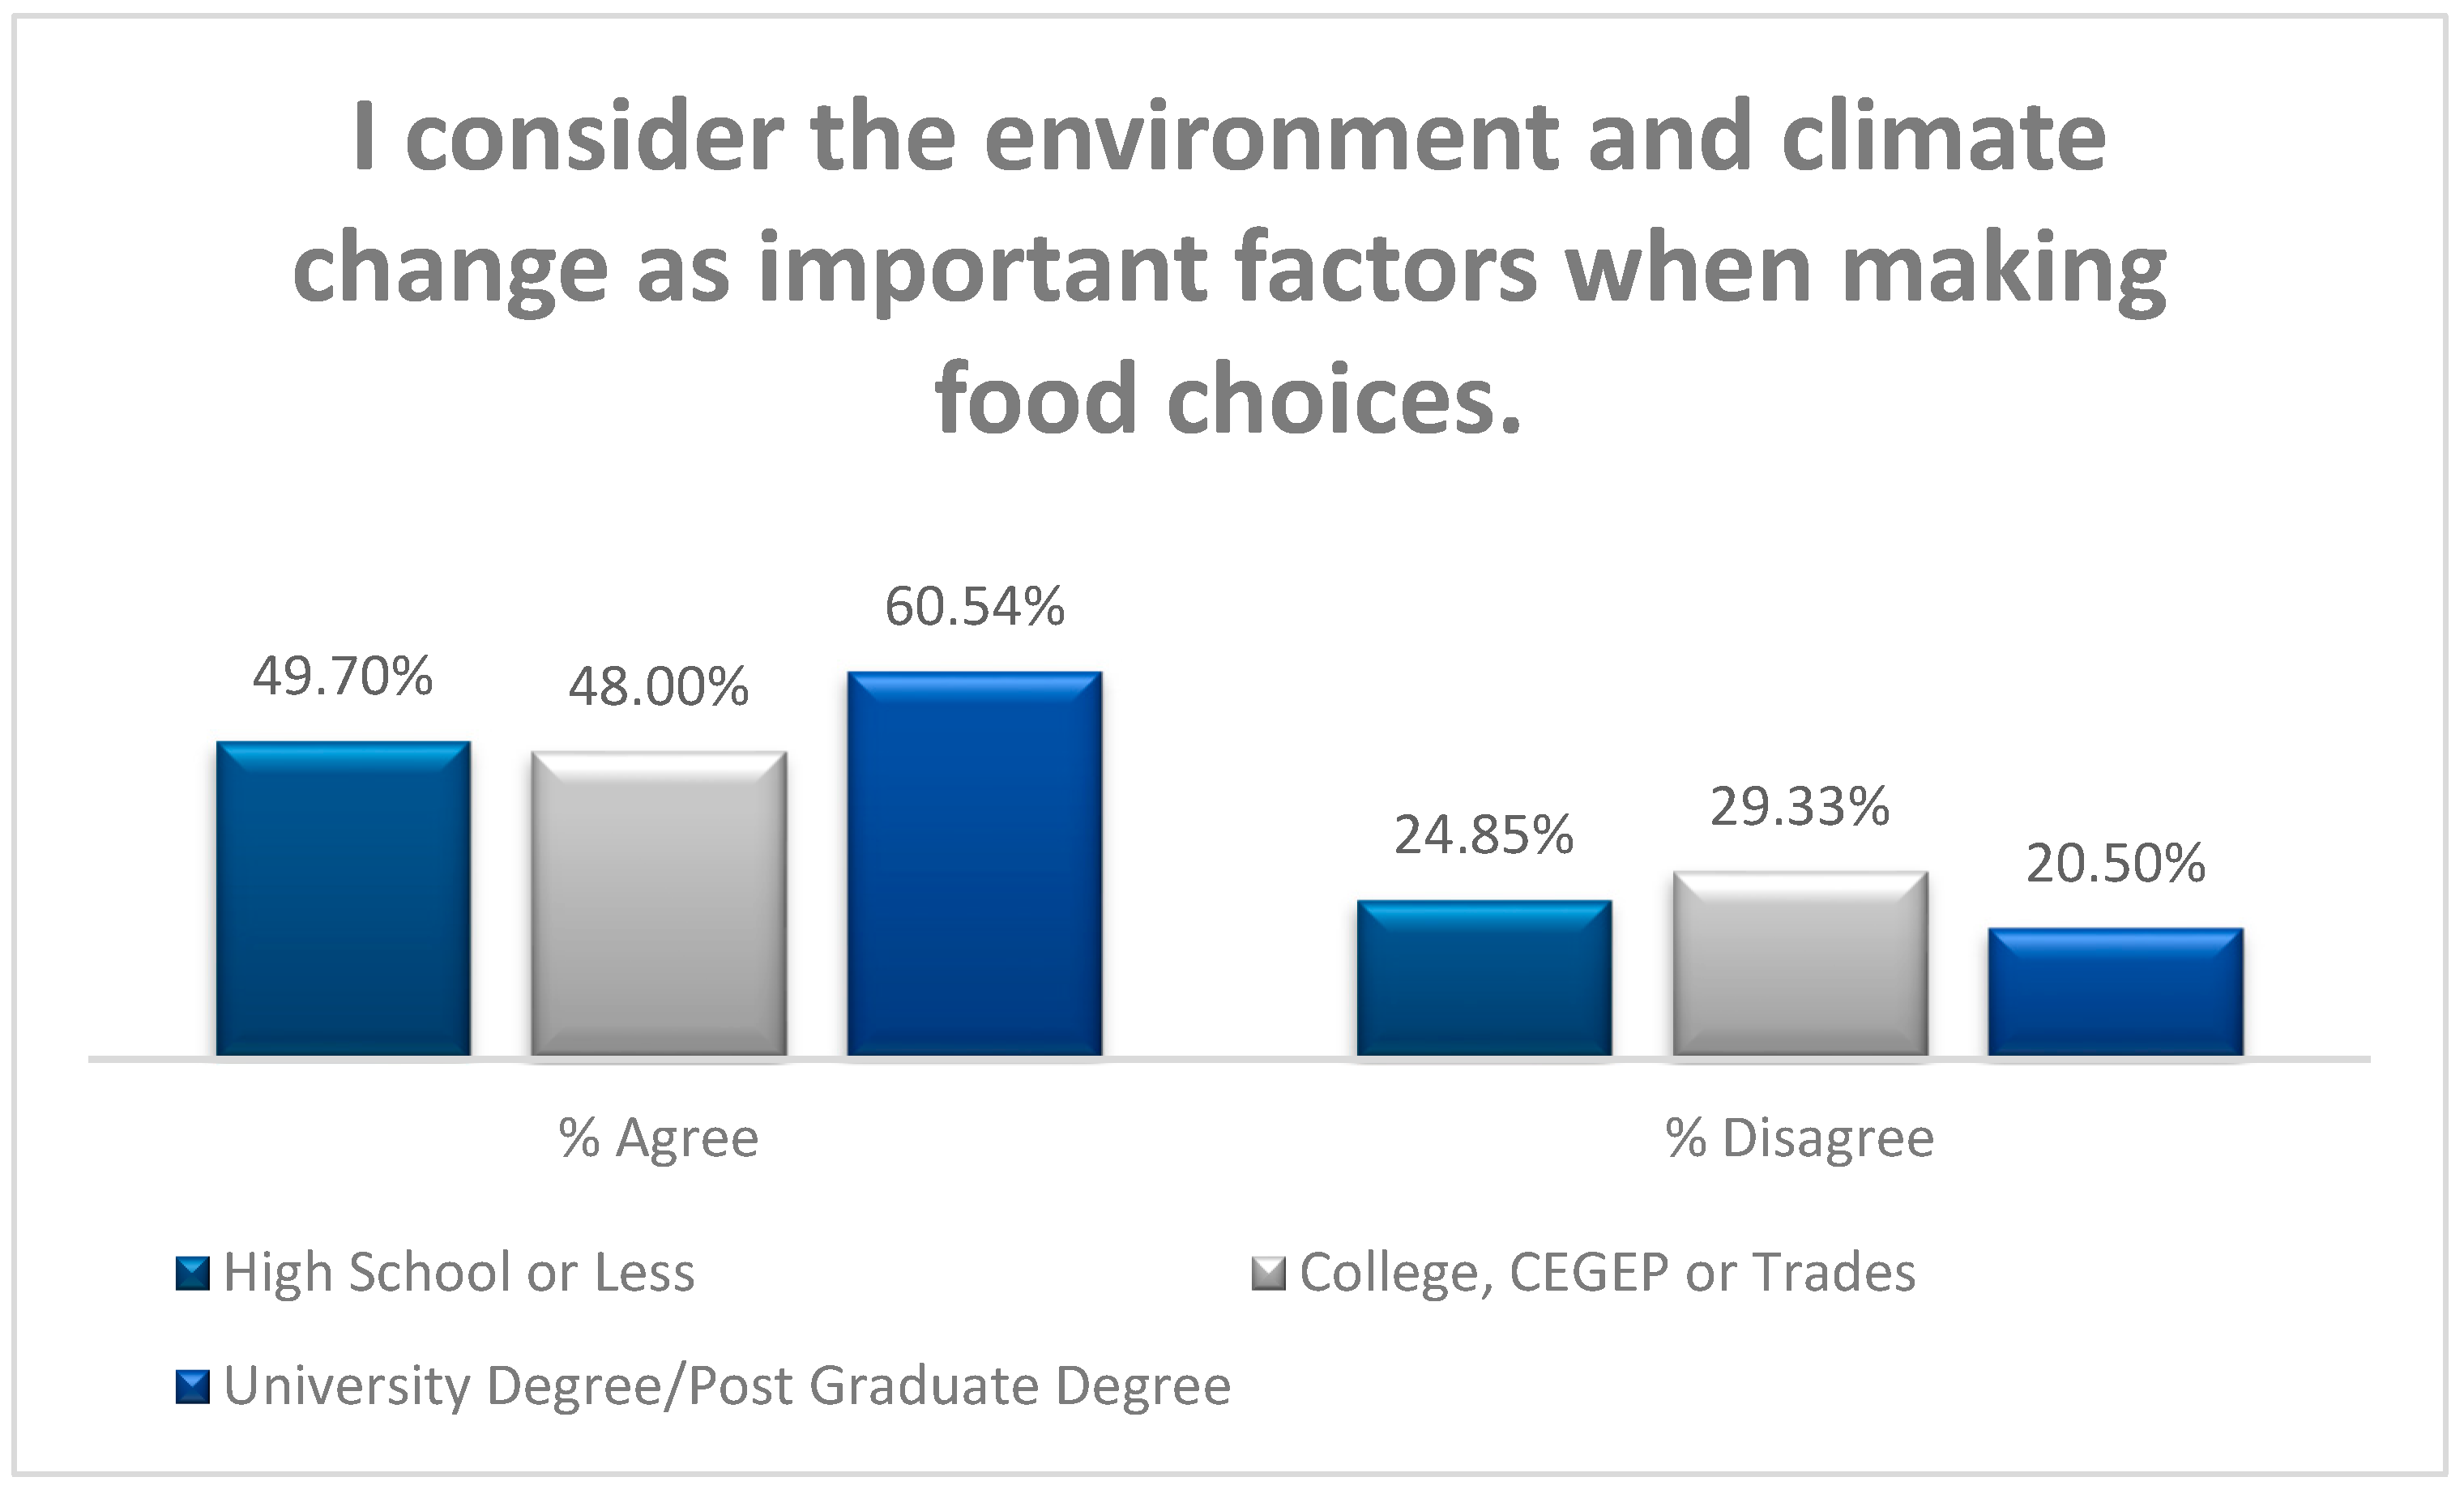Click the 49.70% data label
Viewport: 2464px width, 1494px height.
tap(343, 677)
